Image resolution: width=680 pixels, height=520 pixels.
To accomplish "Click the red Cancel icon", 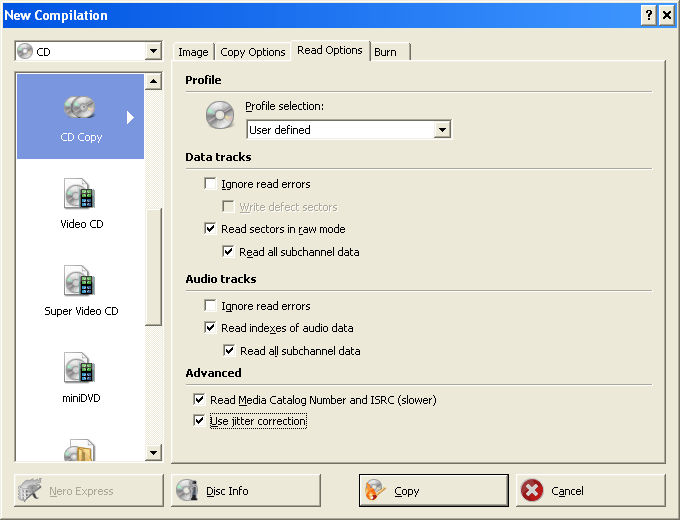I will 533,491.
